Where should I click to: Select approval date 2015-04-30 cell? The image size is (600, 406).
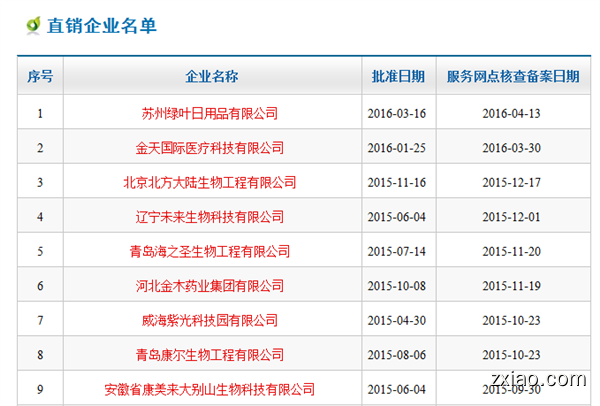pos(397,320)
